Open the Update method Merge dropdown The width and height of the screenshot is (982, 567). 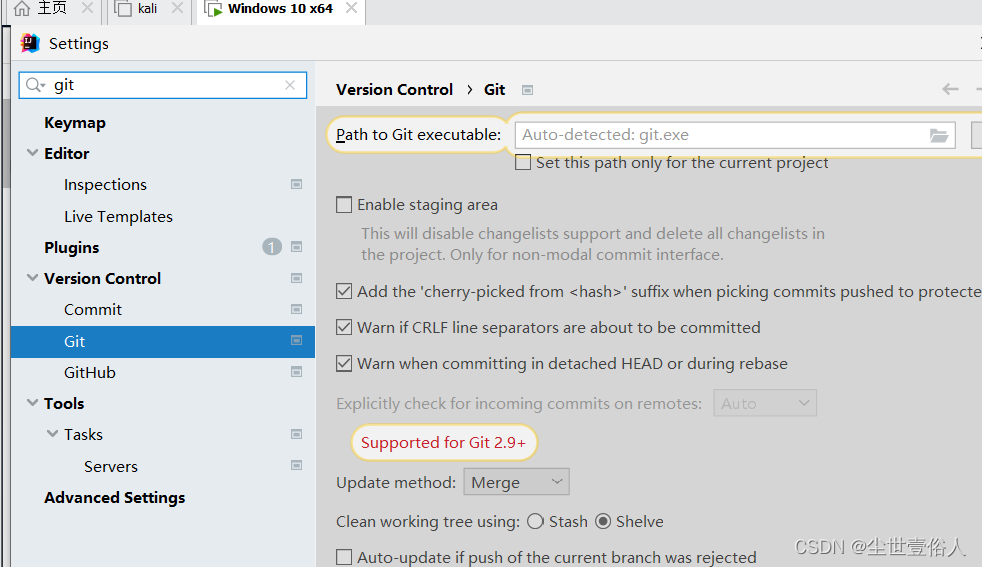click(x=516, y=482)
